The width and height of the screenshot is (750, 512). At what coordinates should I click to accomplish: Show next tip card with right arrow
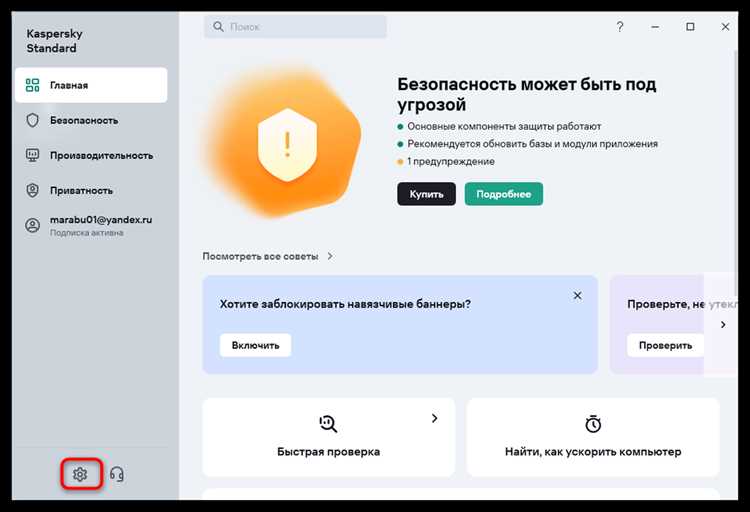pyautogui.click(x=723, y=324)
